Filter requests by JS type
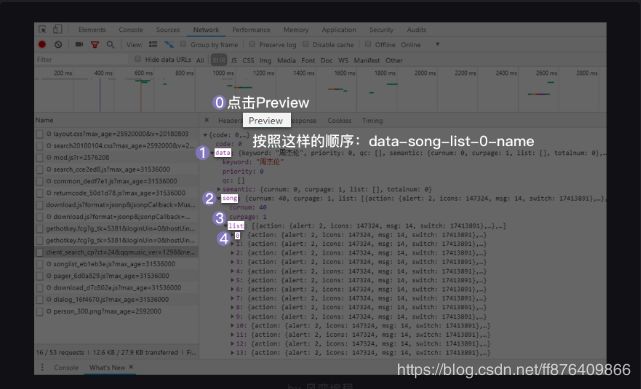The image size is (641, 389). point(234,60)
